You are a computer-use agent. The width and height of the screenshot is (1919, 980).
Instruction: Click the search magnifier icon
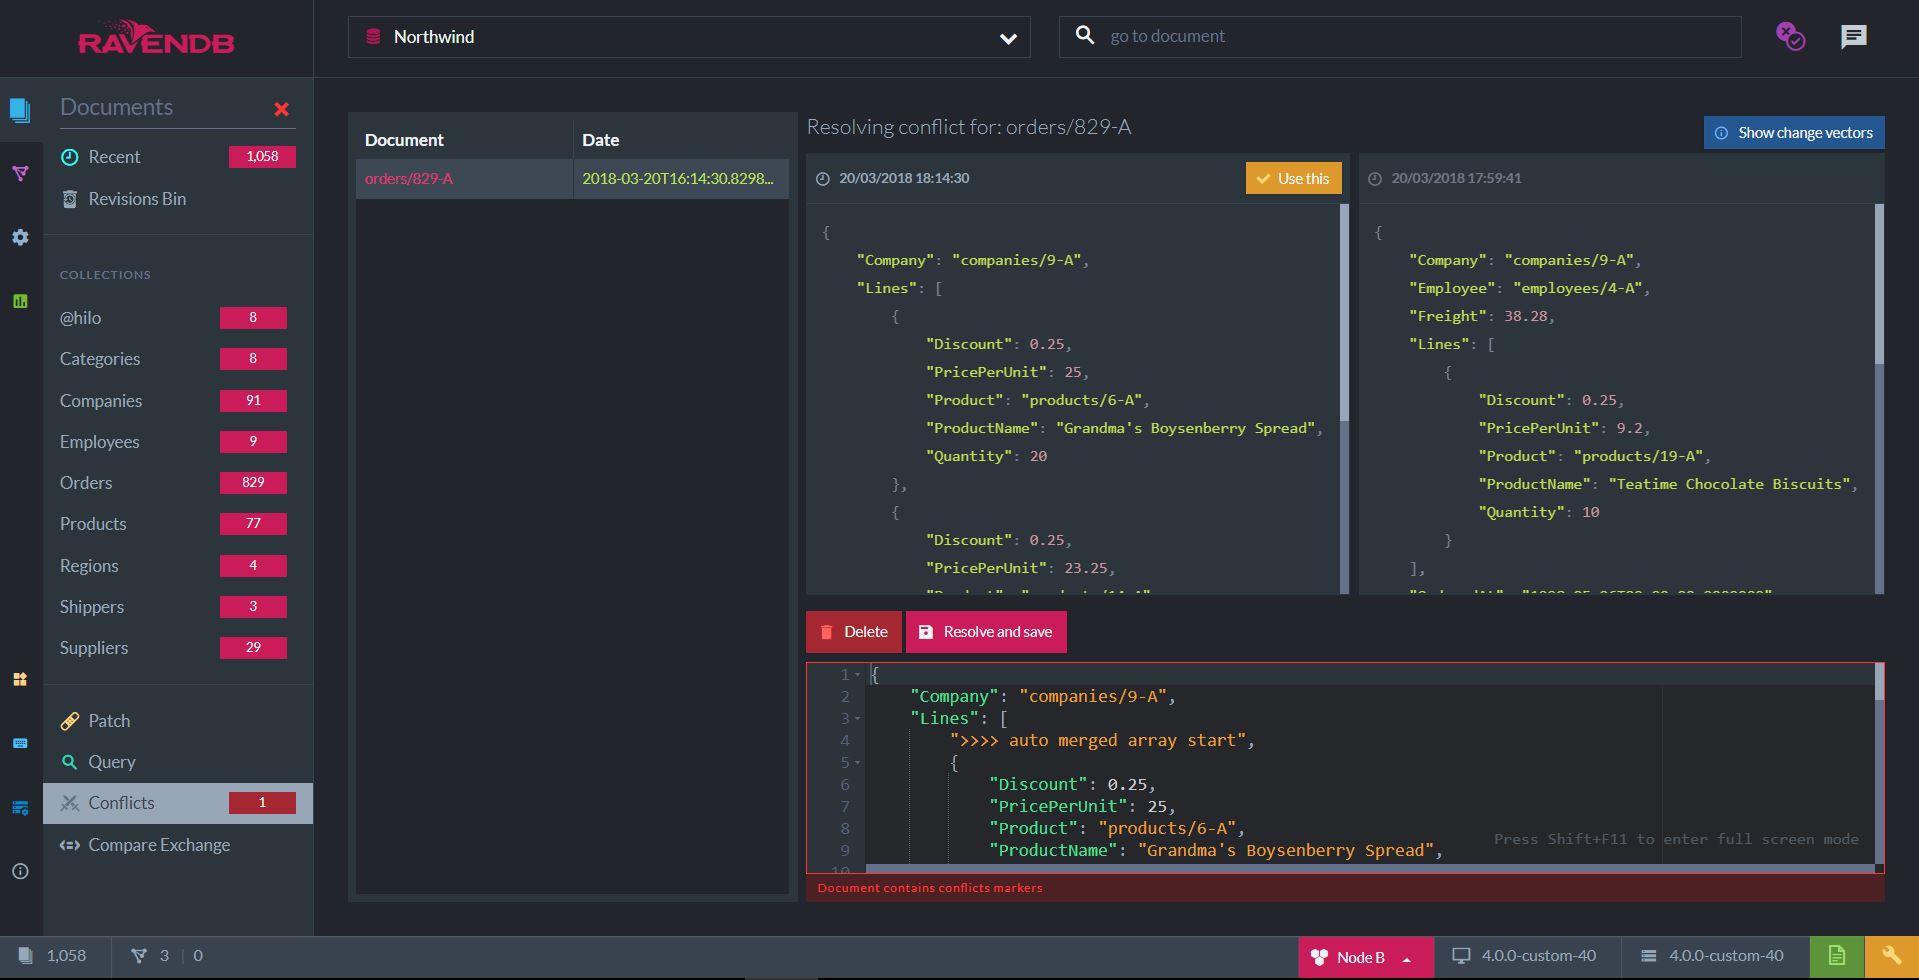1085,36
